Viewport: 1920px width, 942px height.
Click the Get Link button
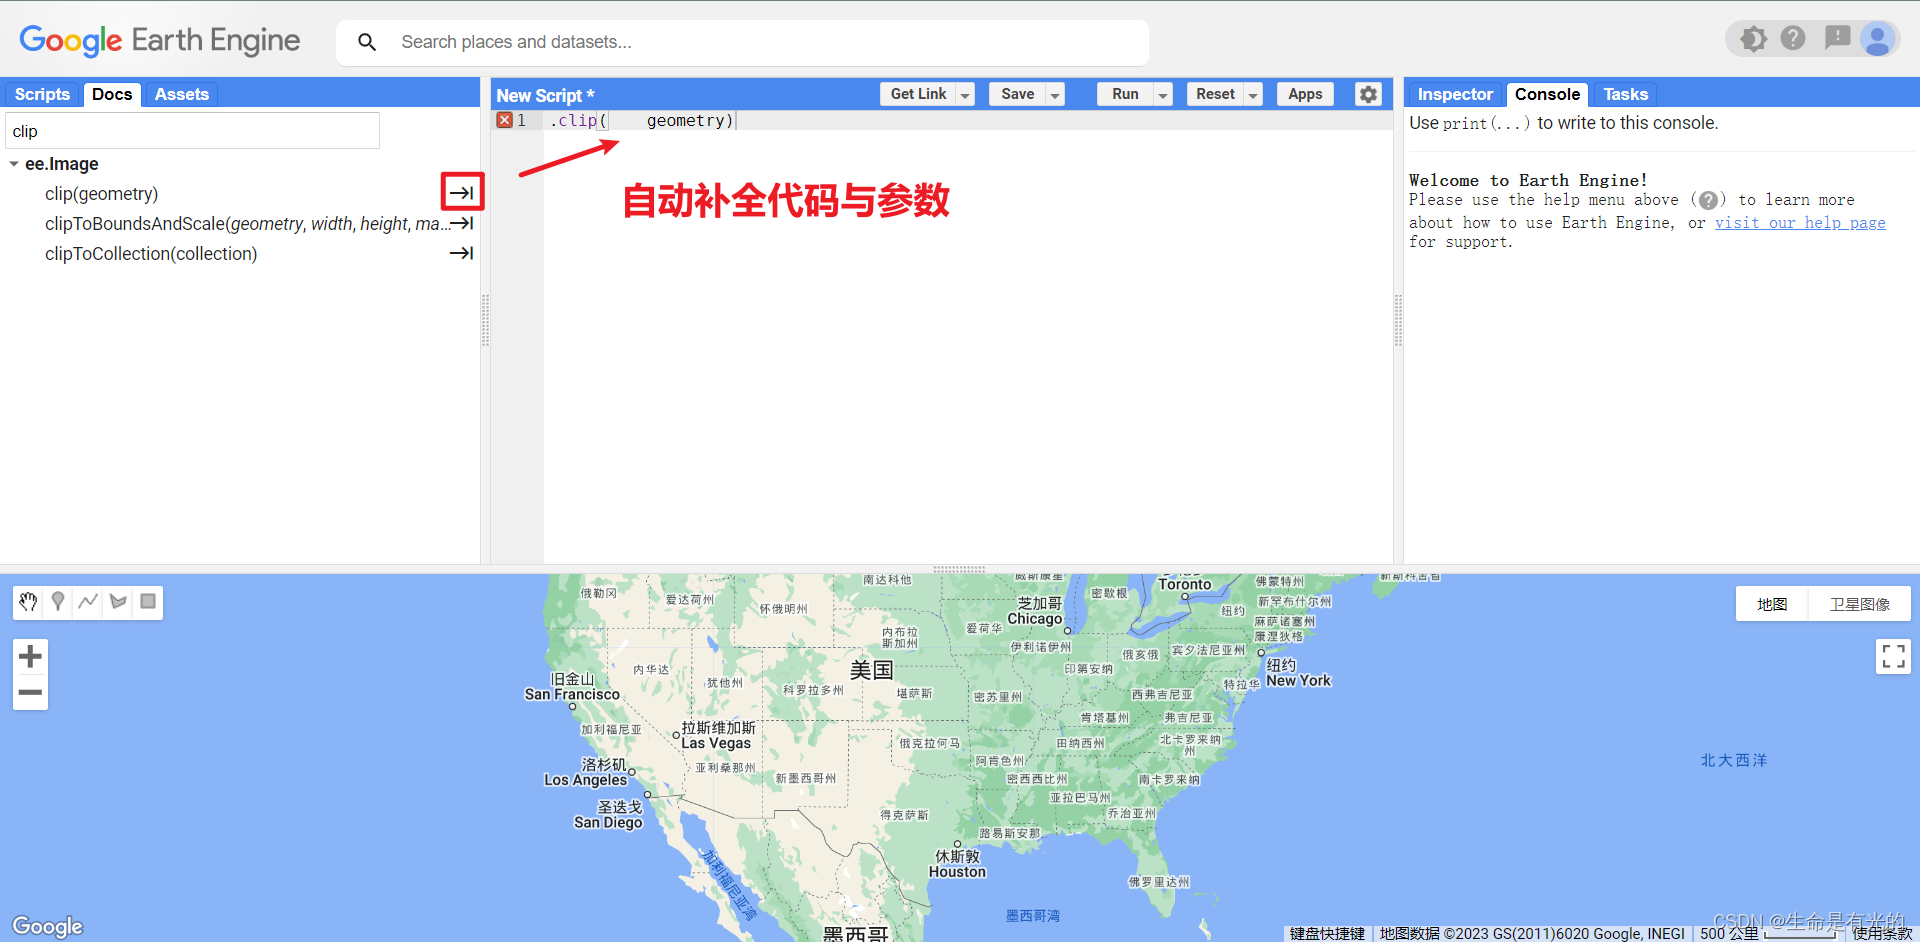point(918,94)
